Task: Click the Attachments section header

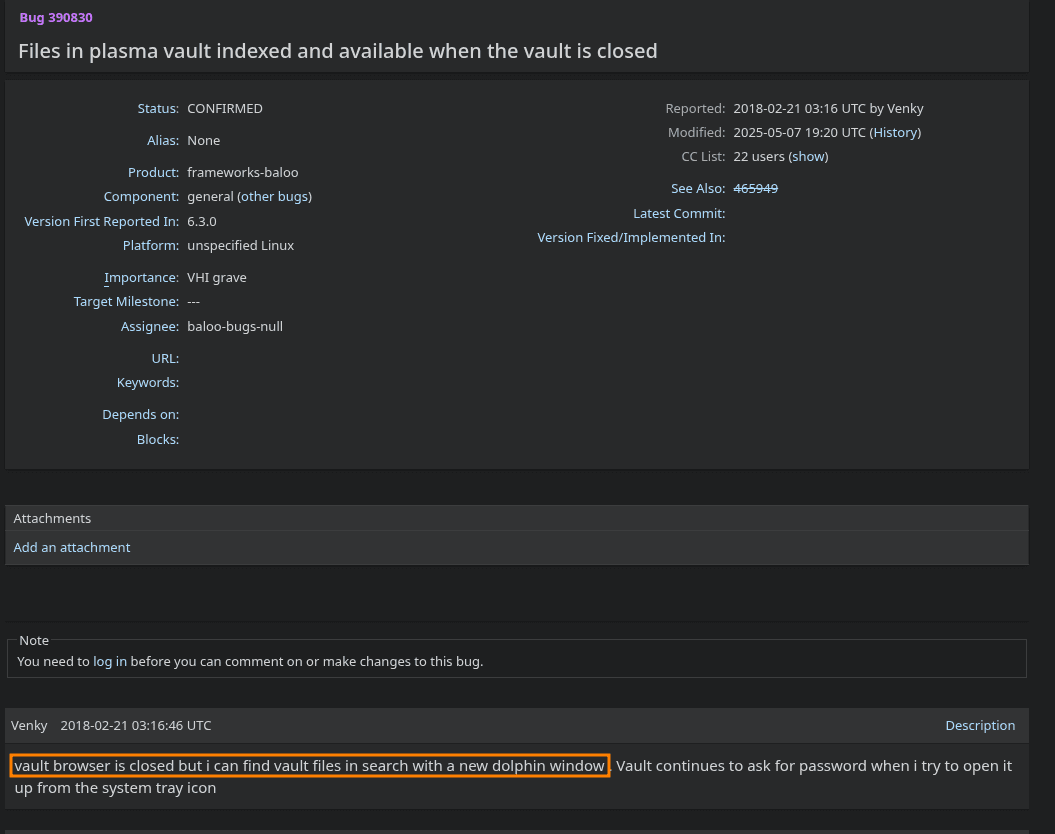Action: [x=52, y=519]
